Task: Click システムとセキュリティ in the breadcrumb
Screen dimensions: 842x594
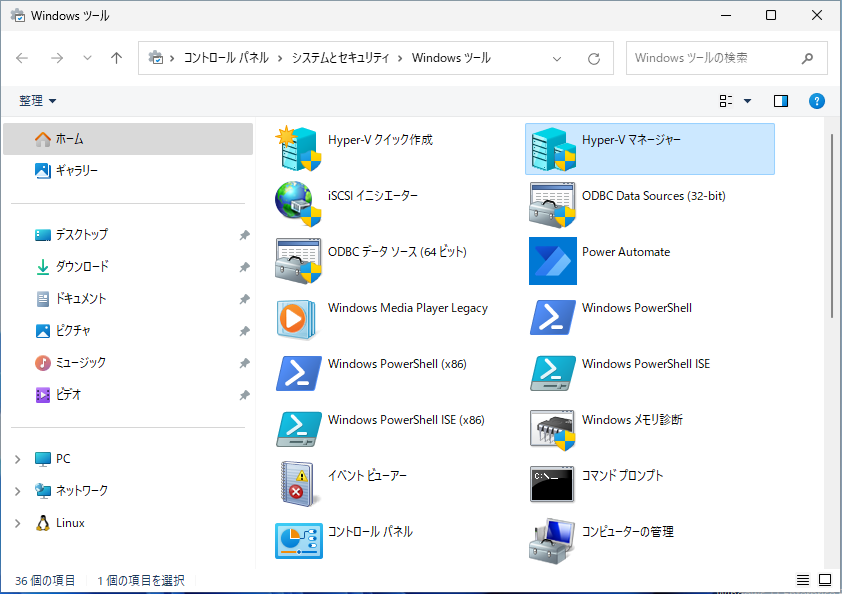Action: (x=340, y=58)
